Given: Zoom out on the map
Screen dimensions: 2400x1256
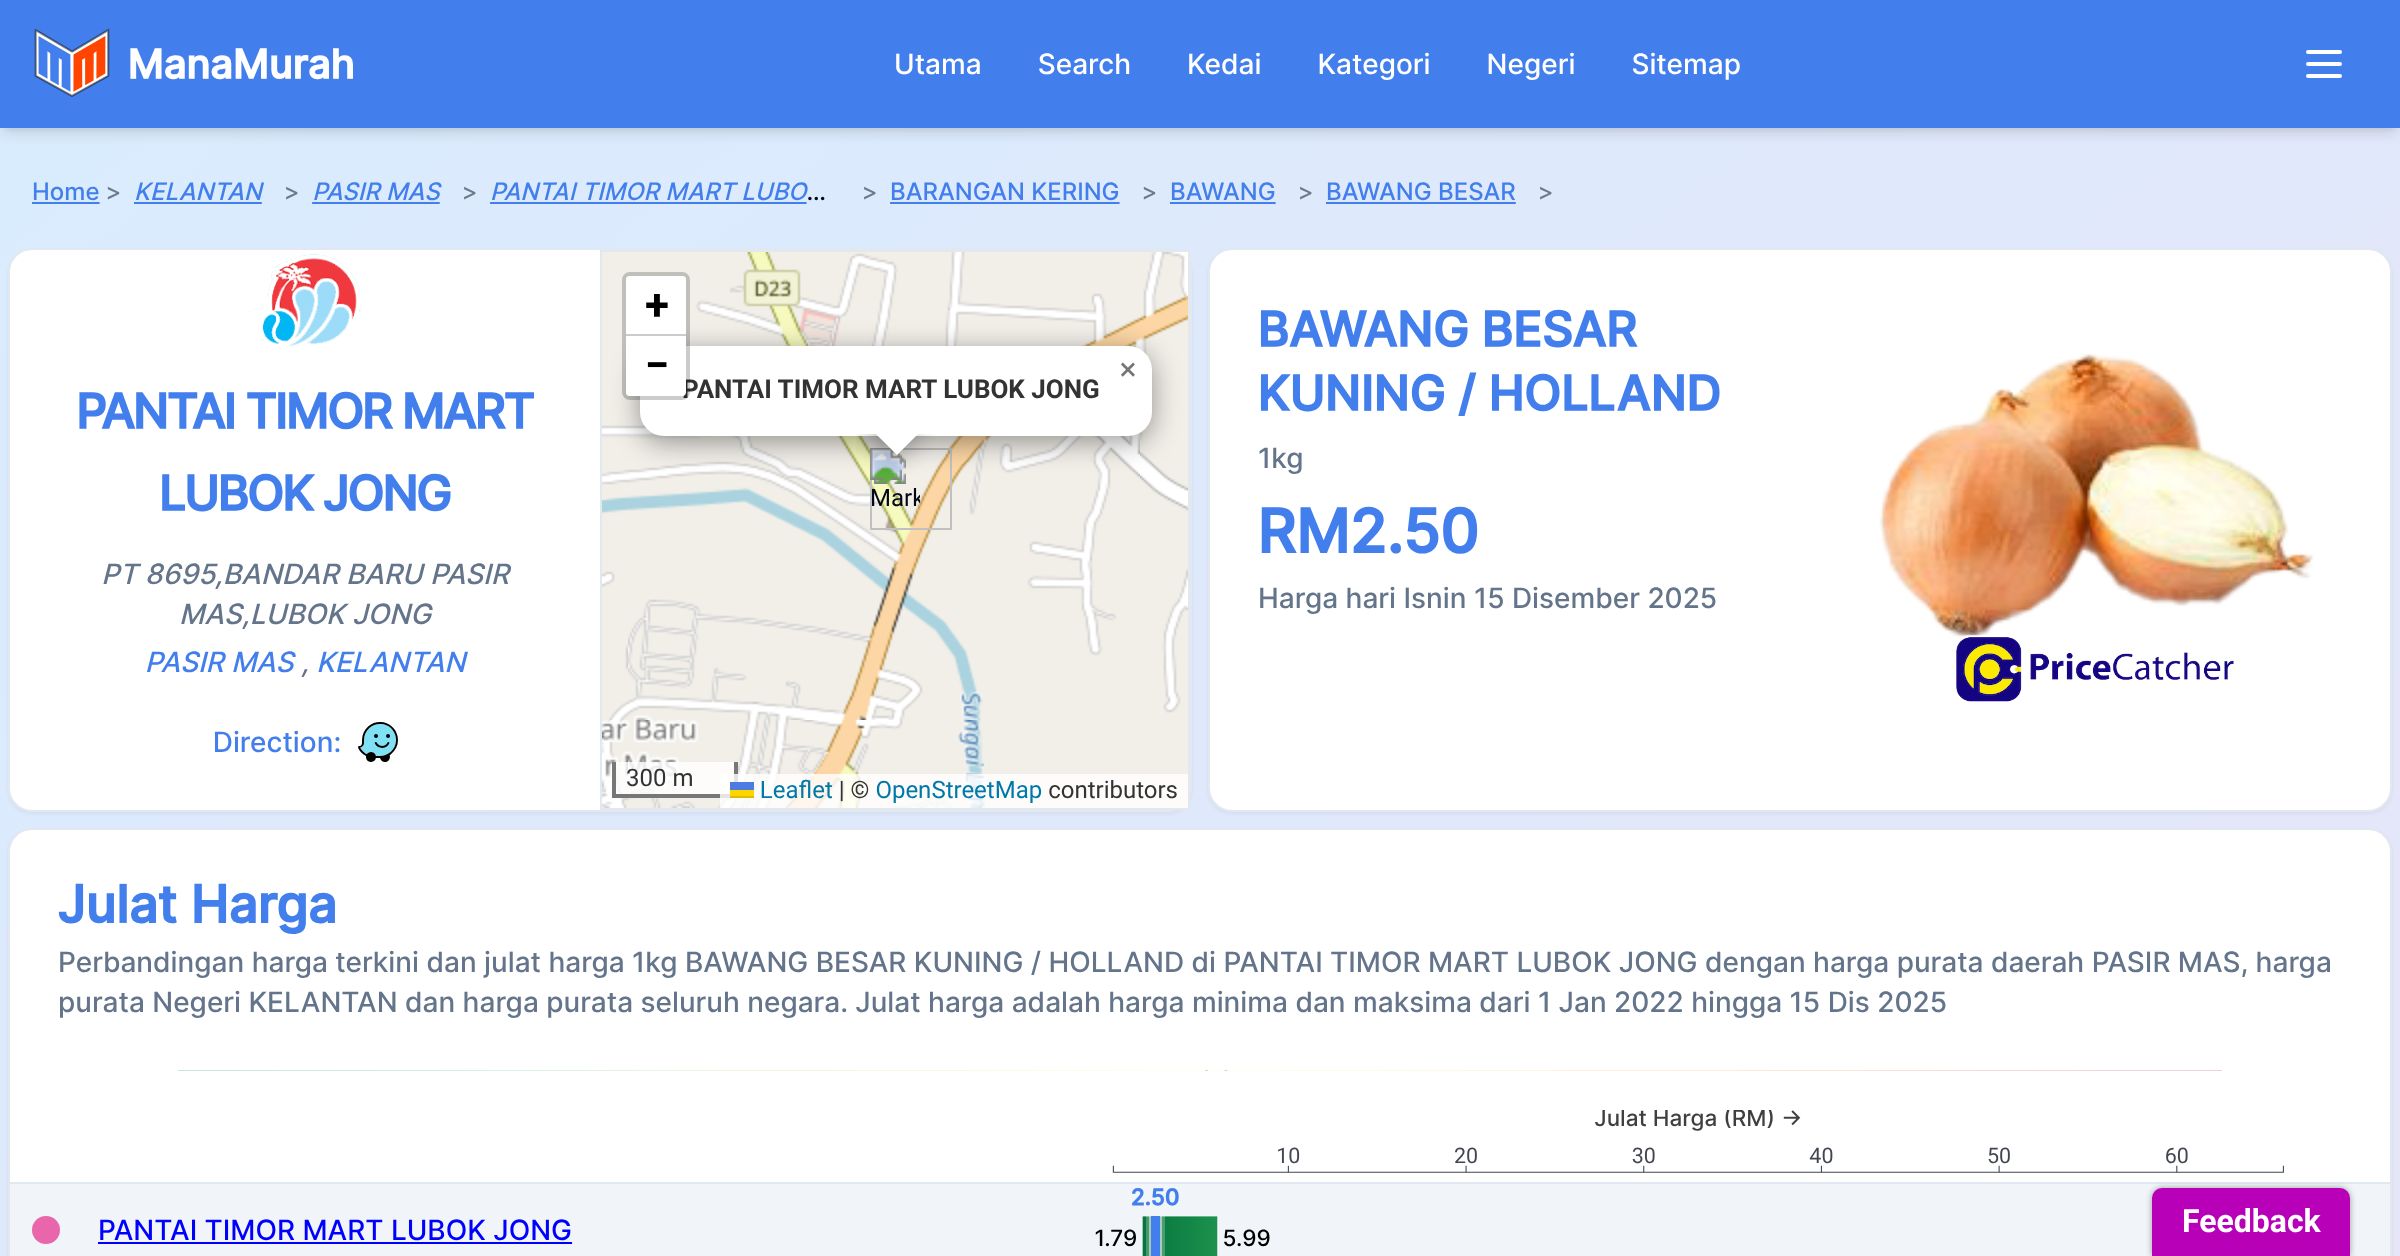Looking at the screenshot, I should (x=656, y=365).
